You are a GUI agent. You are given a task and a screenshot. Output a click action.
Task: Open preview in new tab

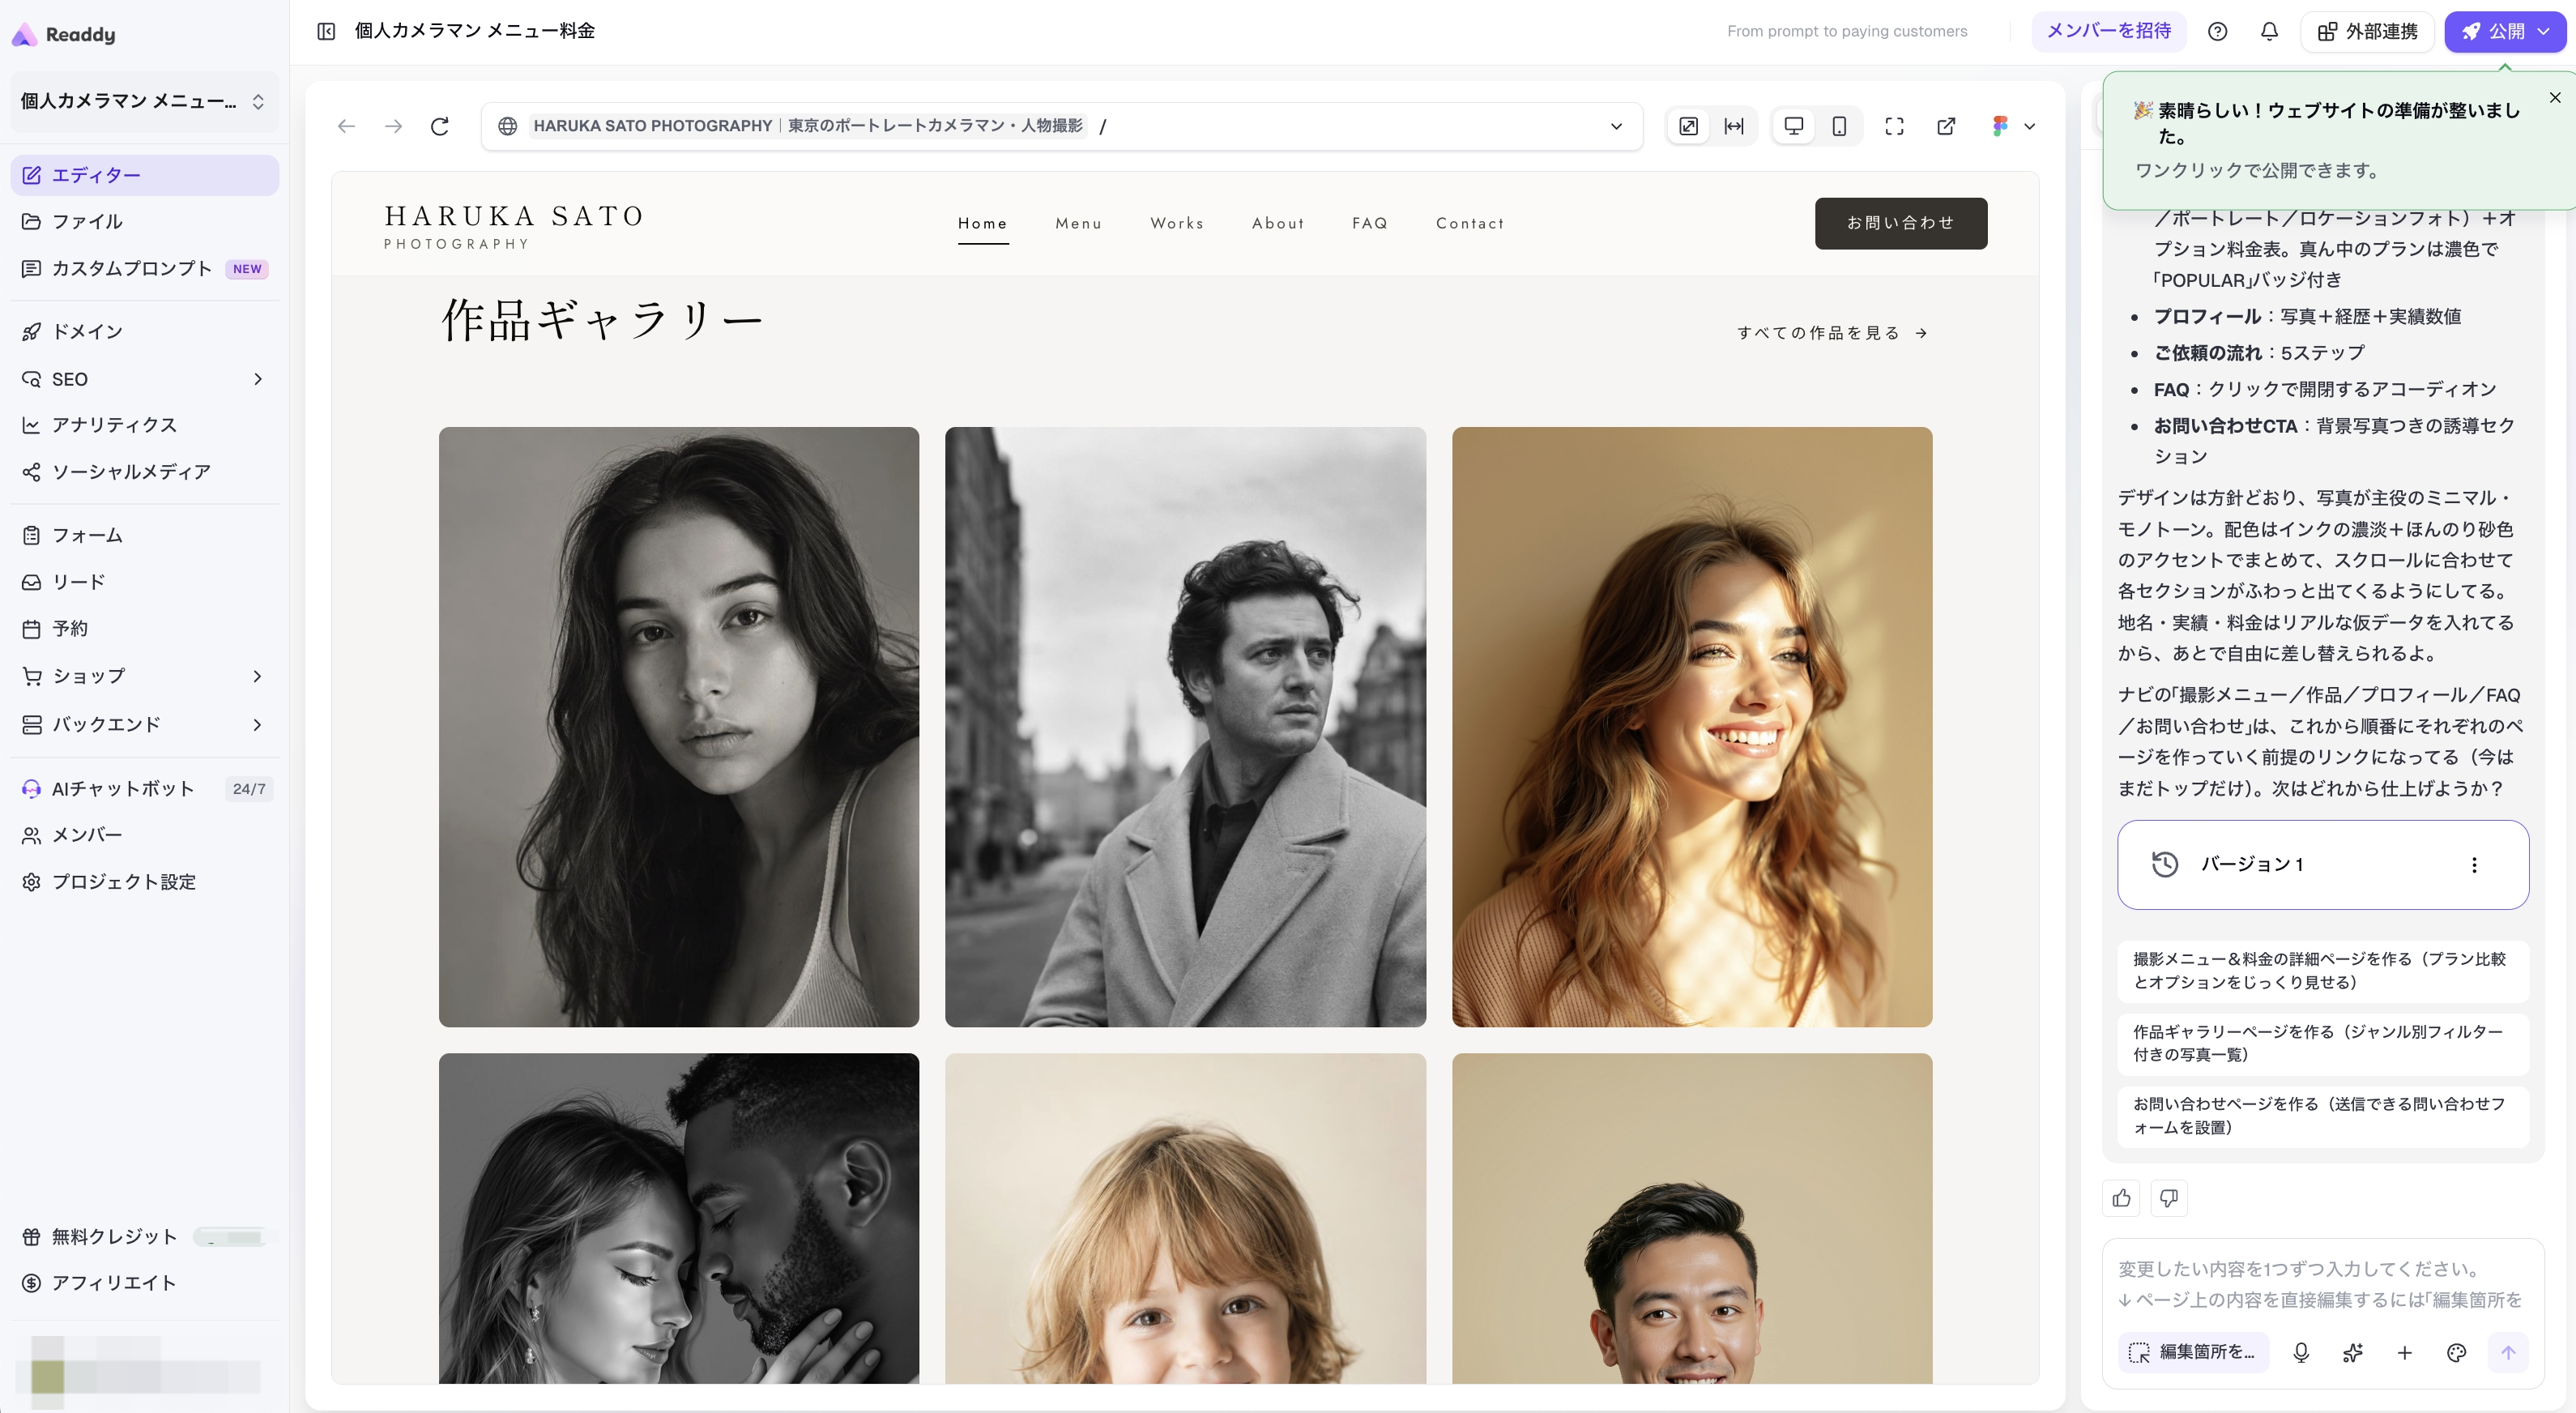click(x=1946, y=126)
